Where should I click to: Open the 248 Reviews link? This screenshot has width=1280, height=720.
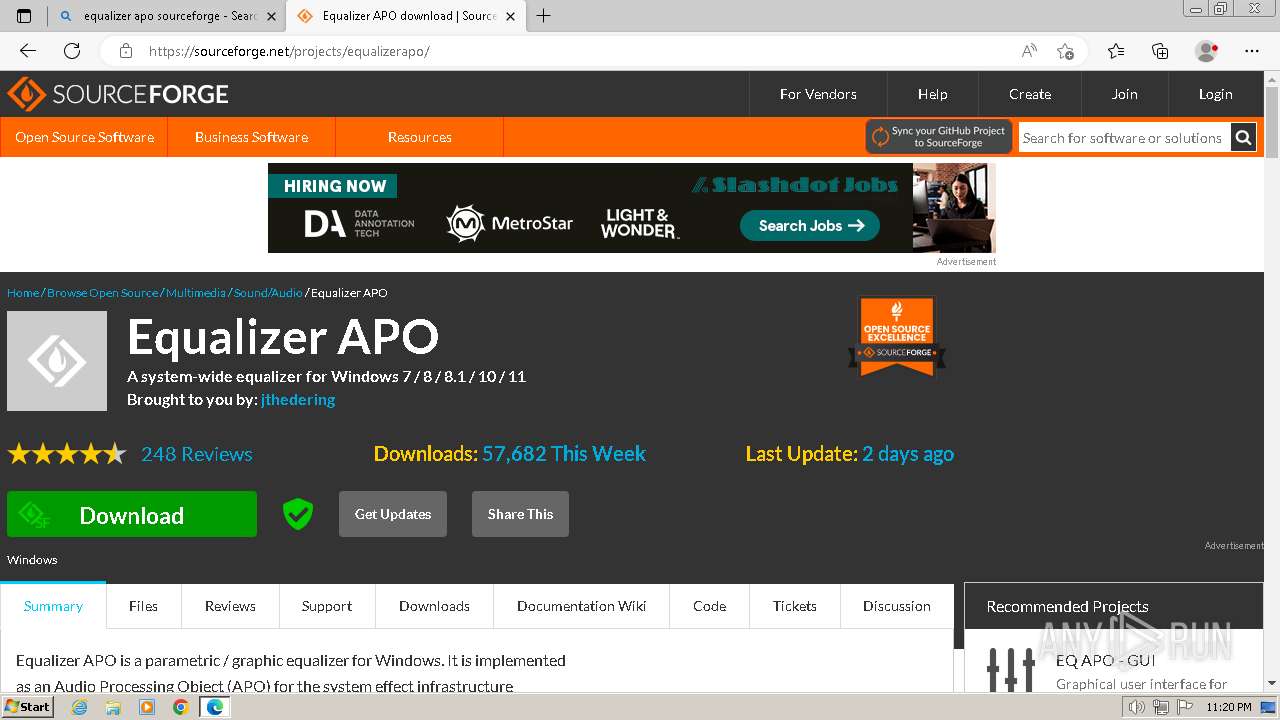click(x=197, y=454)
